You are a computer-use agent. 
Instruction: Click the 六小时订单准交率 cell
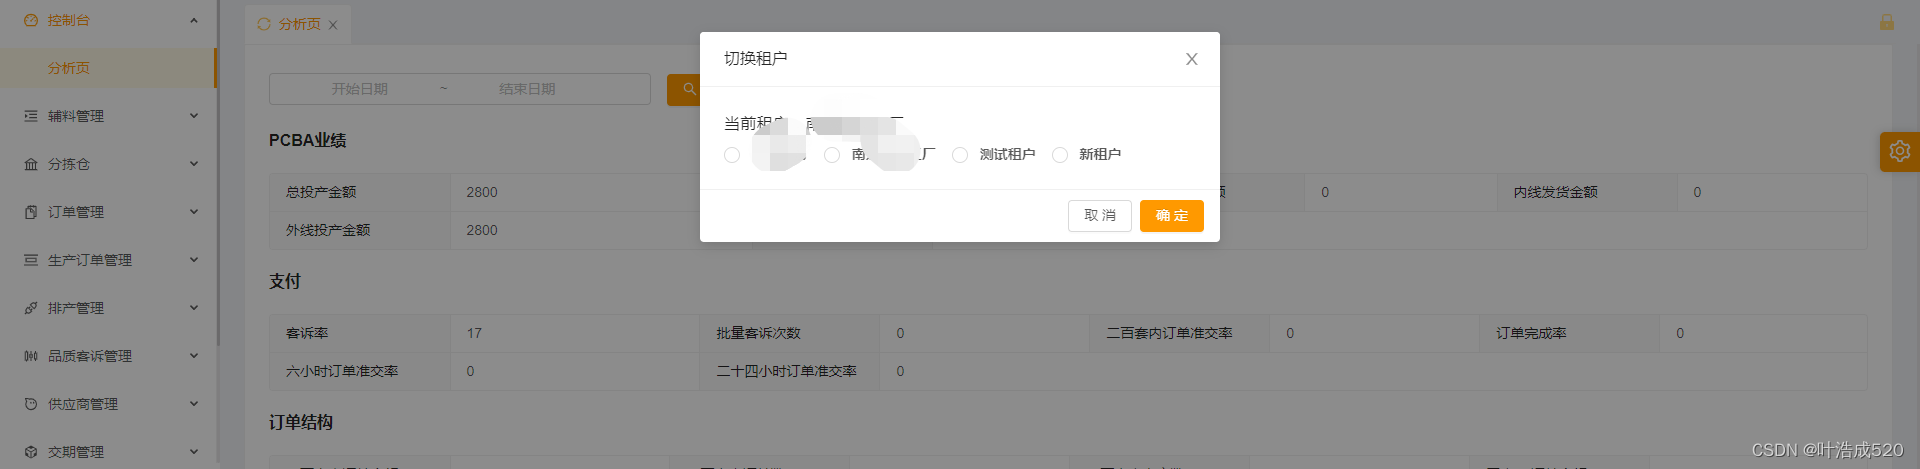[x=360, y=371]
